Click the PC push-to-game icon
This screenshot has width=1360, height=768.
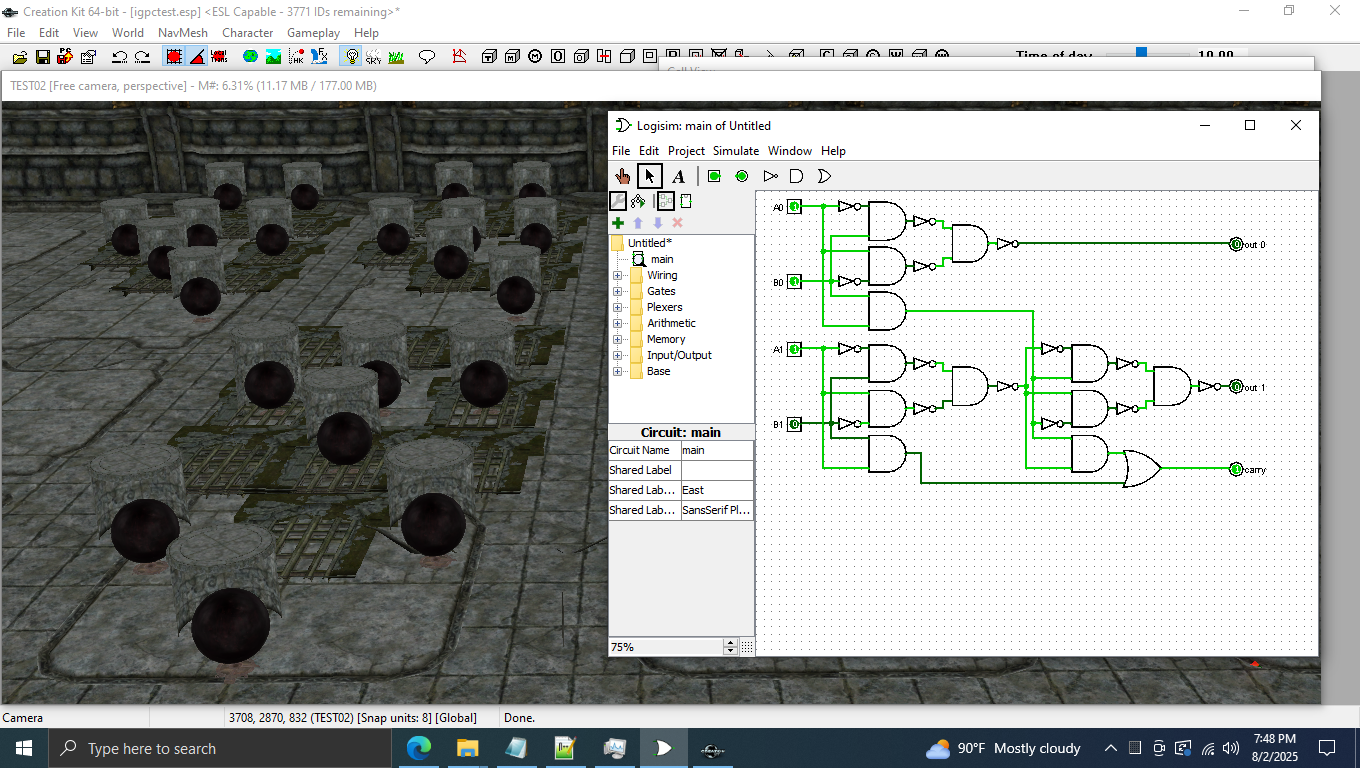(x=65, y=57)
